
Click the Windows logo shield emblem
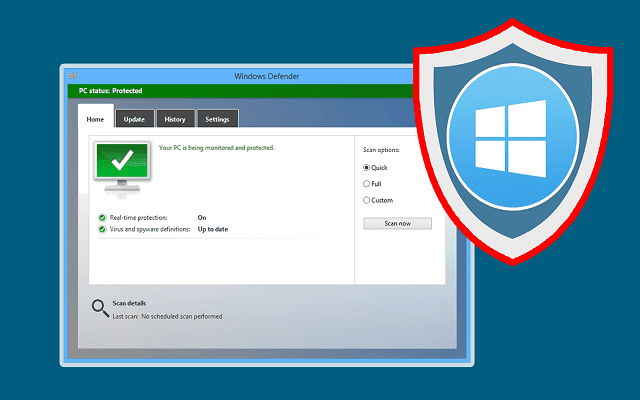[x=513, y=141]
